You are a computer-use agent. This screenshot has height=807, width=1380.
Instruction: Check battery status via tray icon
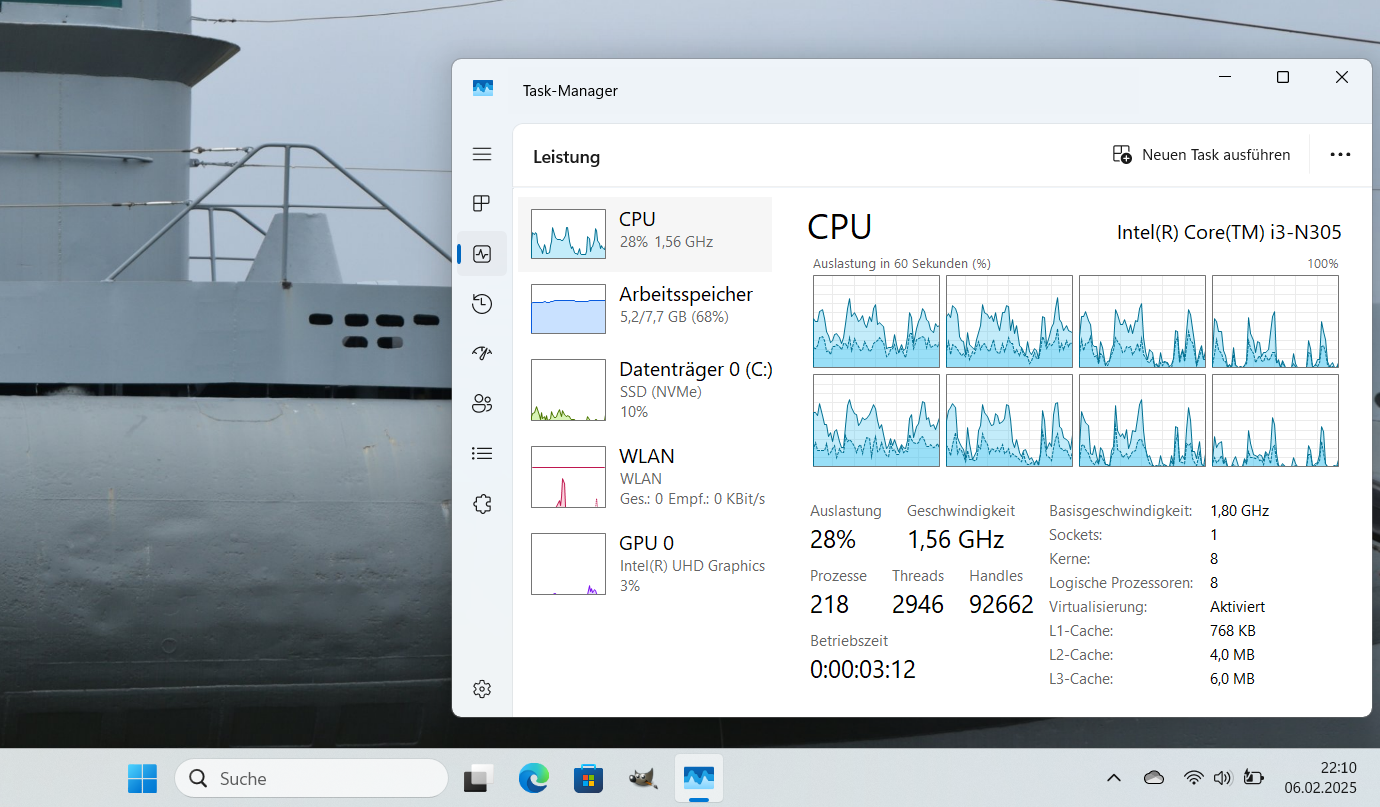[x=1253, y=777]
